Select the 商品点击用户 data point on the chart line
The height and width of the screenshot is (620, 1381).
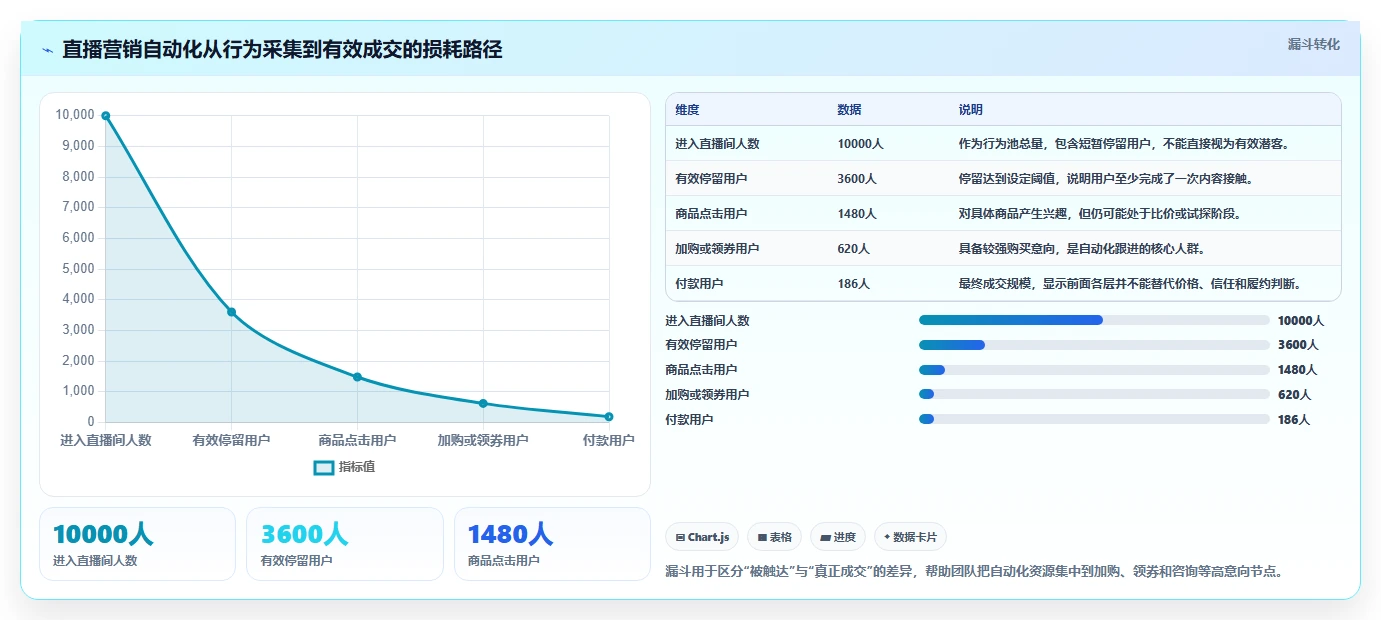357,377
